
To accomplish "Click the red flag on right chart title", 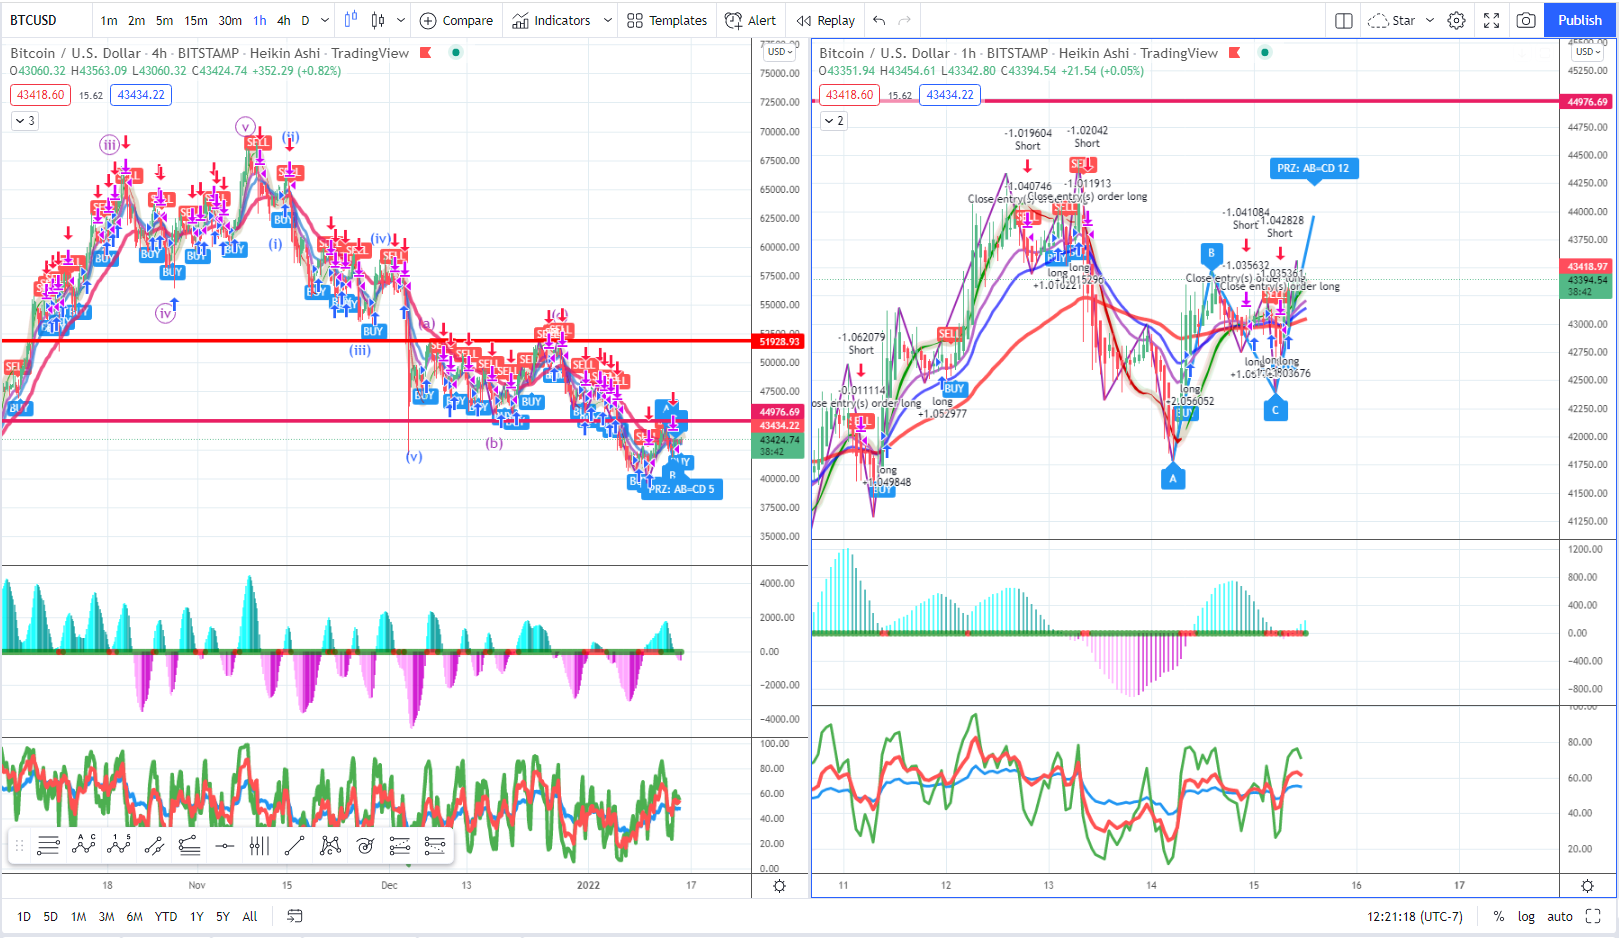I will tap(1235, 53).
